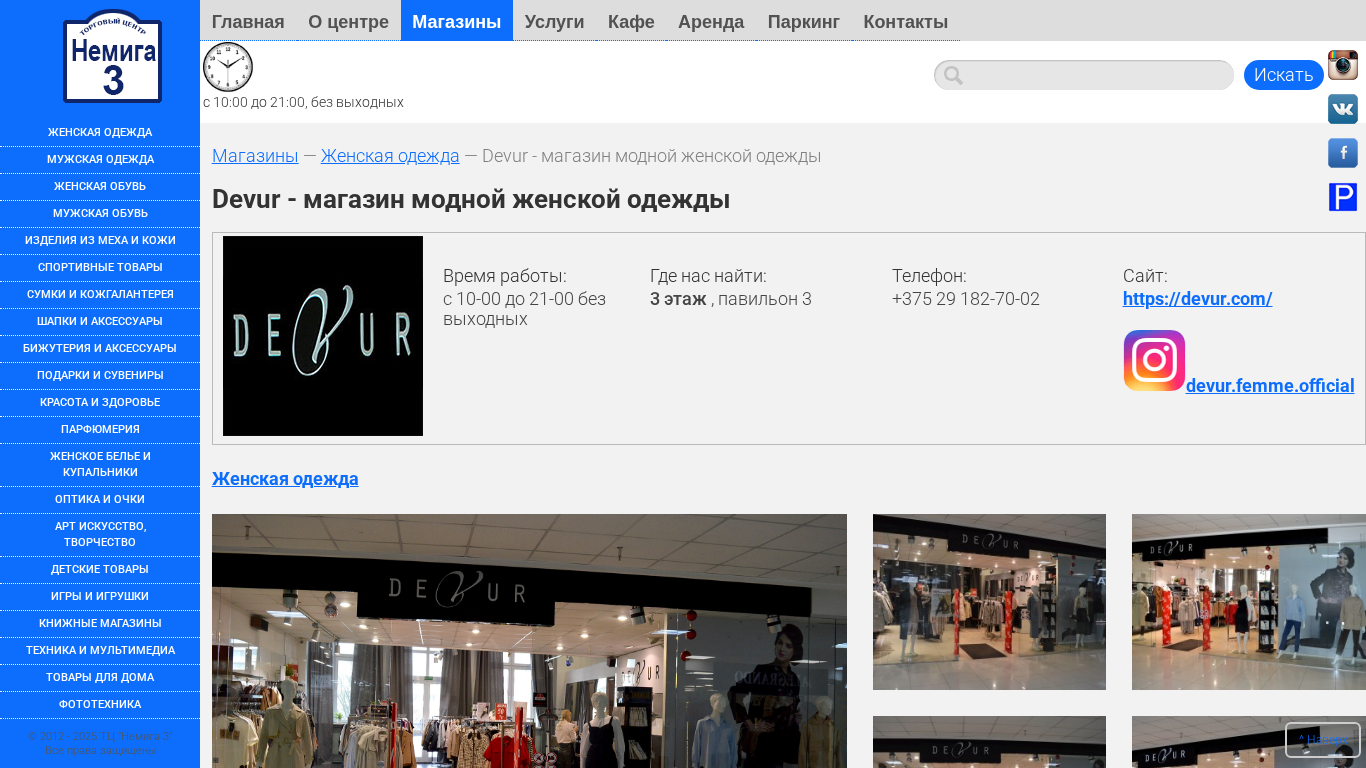
Task: Open ТЕХНИКА И МУЛЬТИМЕДИА category
Action: tap(100, 651)
